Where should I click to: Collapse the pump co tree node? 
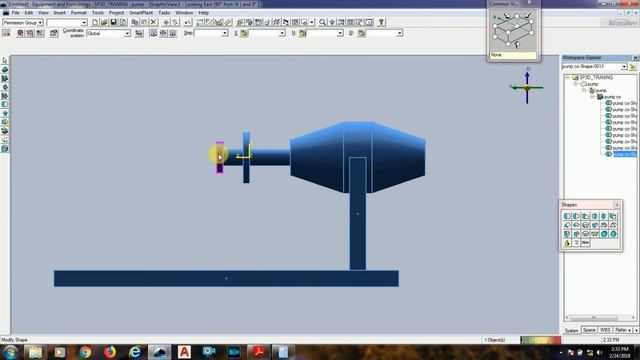click(x=592, y=97)
